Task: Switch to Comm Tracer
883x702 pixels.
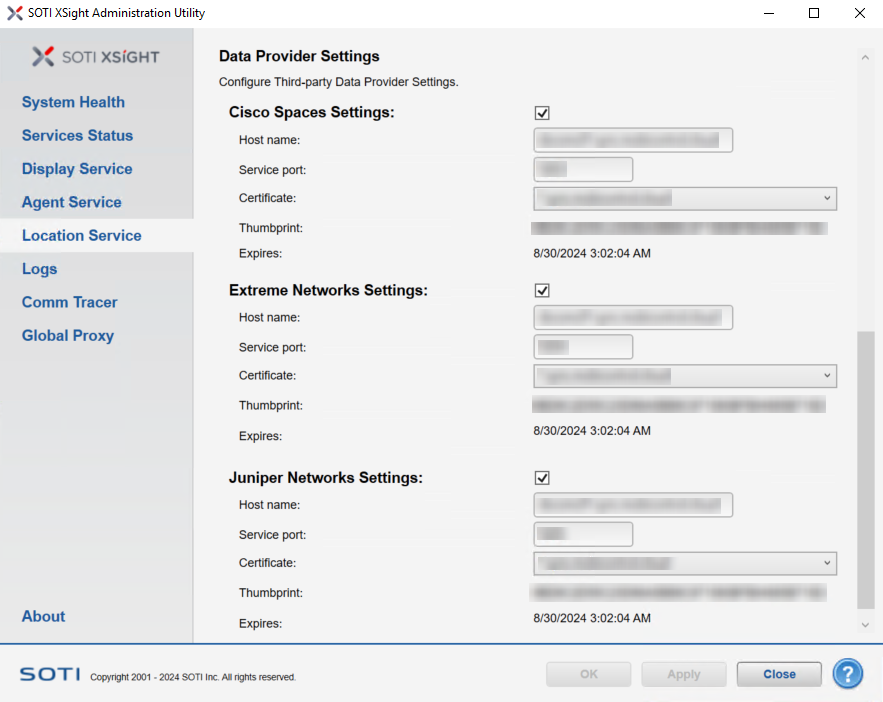Action: click(70, 302)
